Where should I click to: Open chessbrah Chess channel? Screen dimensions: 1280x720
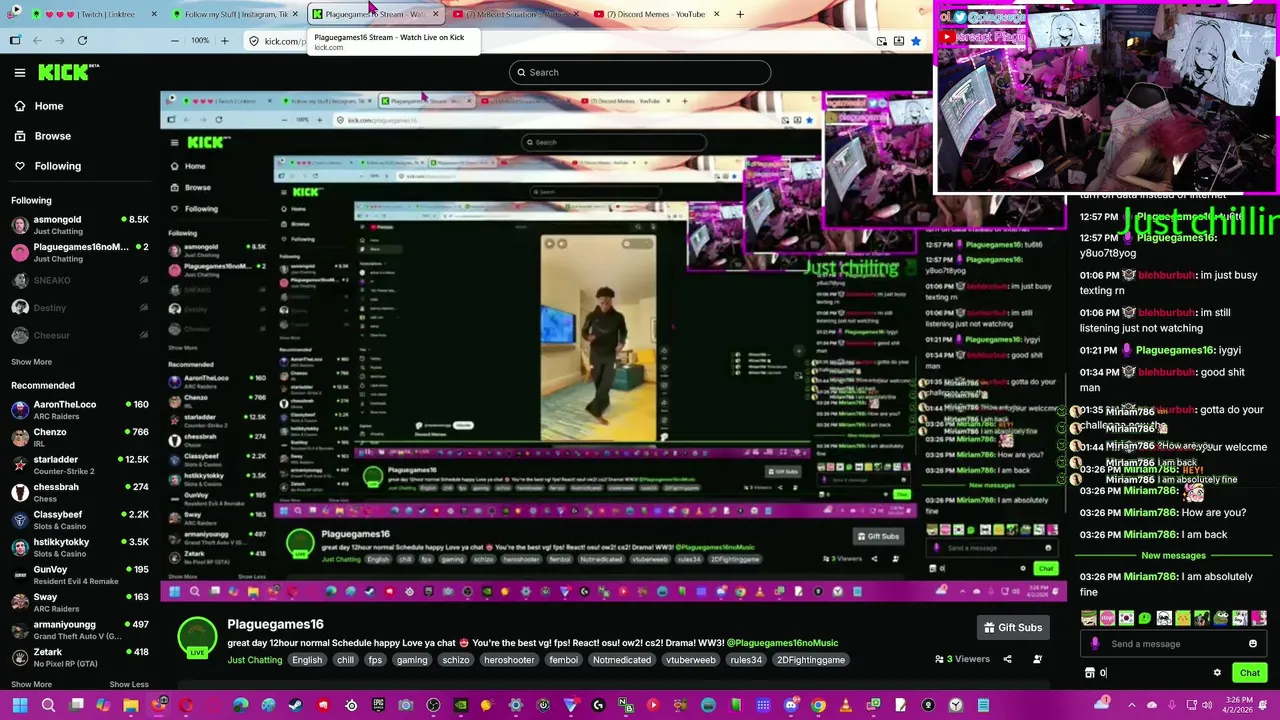pos(80,492)
